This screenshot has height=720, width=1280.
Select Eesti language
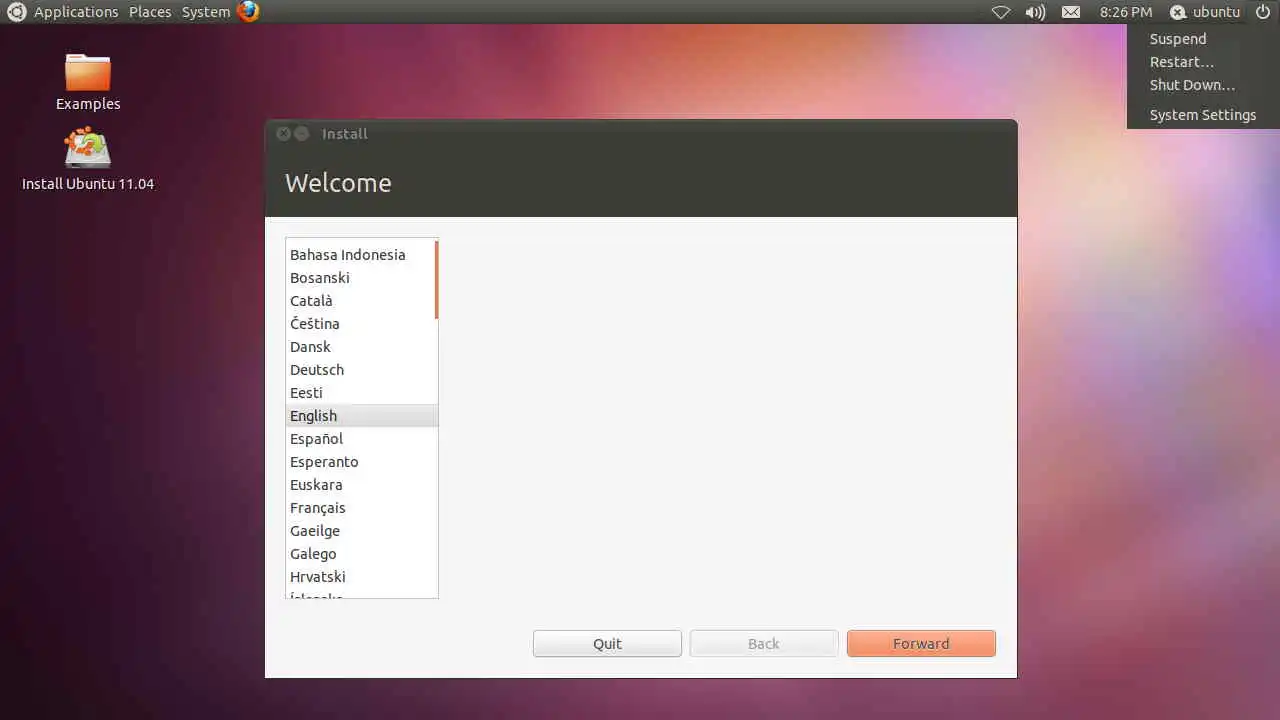point(360,393)
